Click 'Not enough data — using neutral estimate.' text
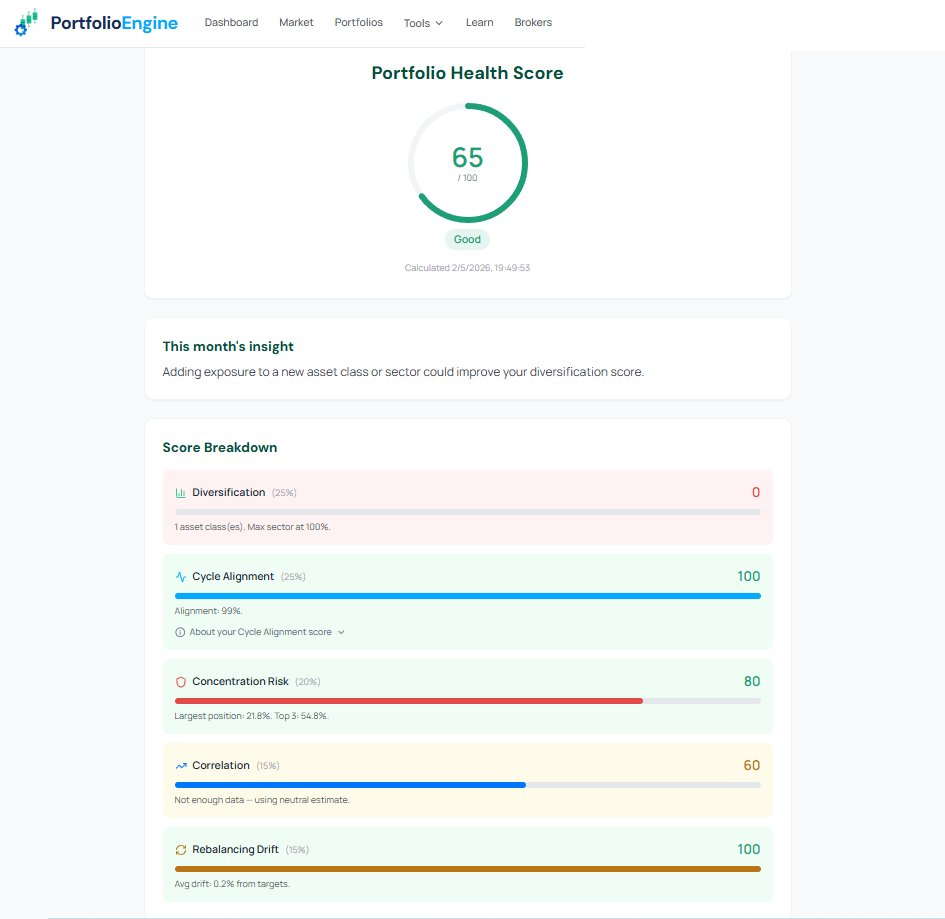 pyautogui.click(x=262, y=800)
